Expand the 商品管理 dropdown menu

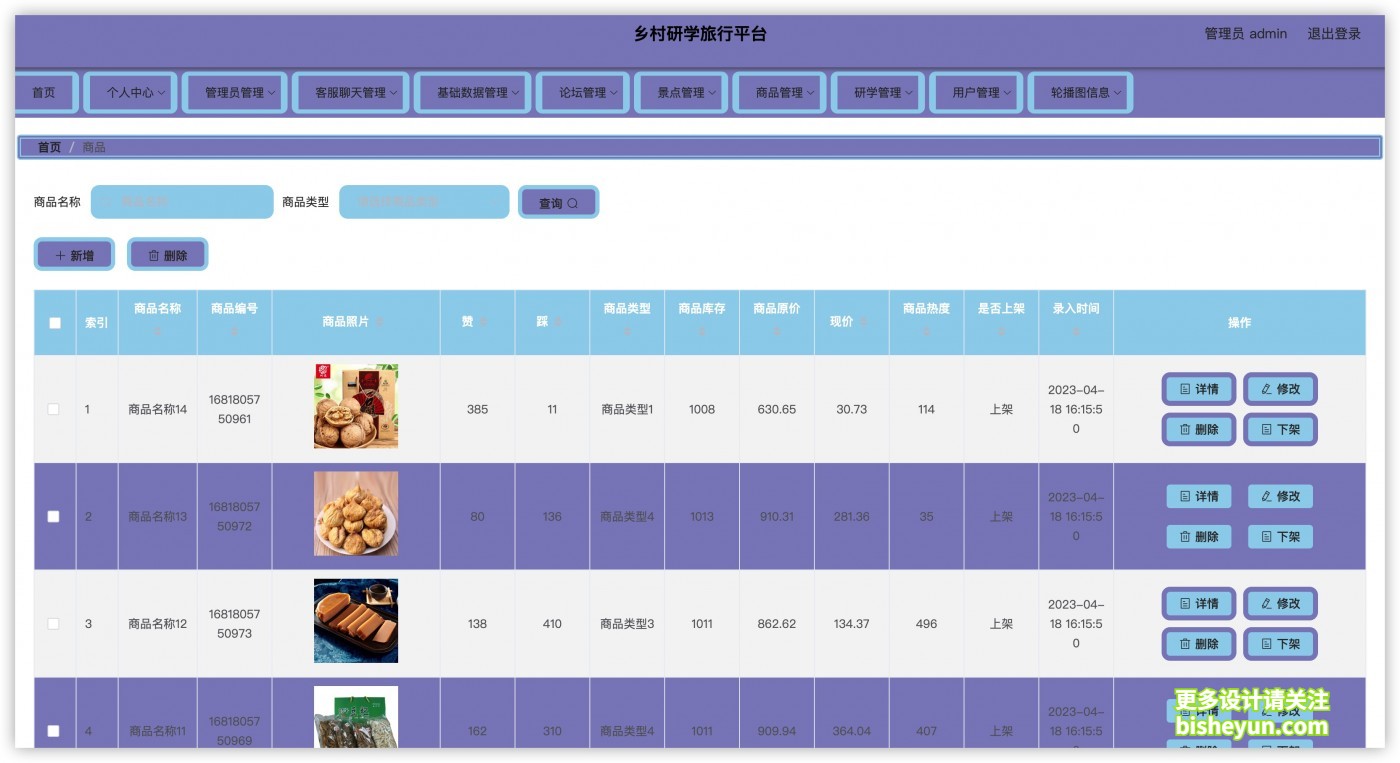pos(779,93)
